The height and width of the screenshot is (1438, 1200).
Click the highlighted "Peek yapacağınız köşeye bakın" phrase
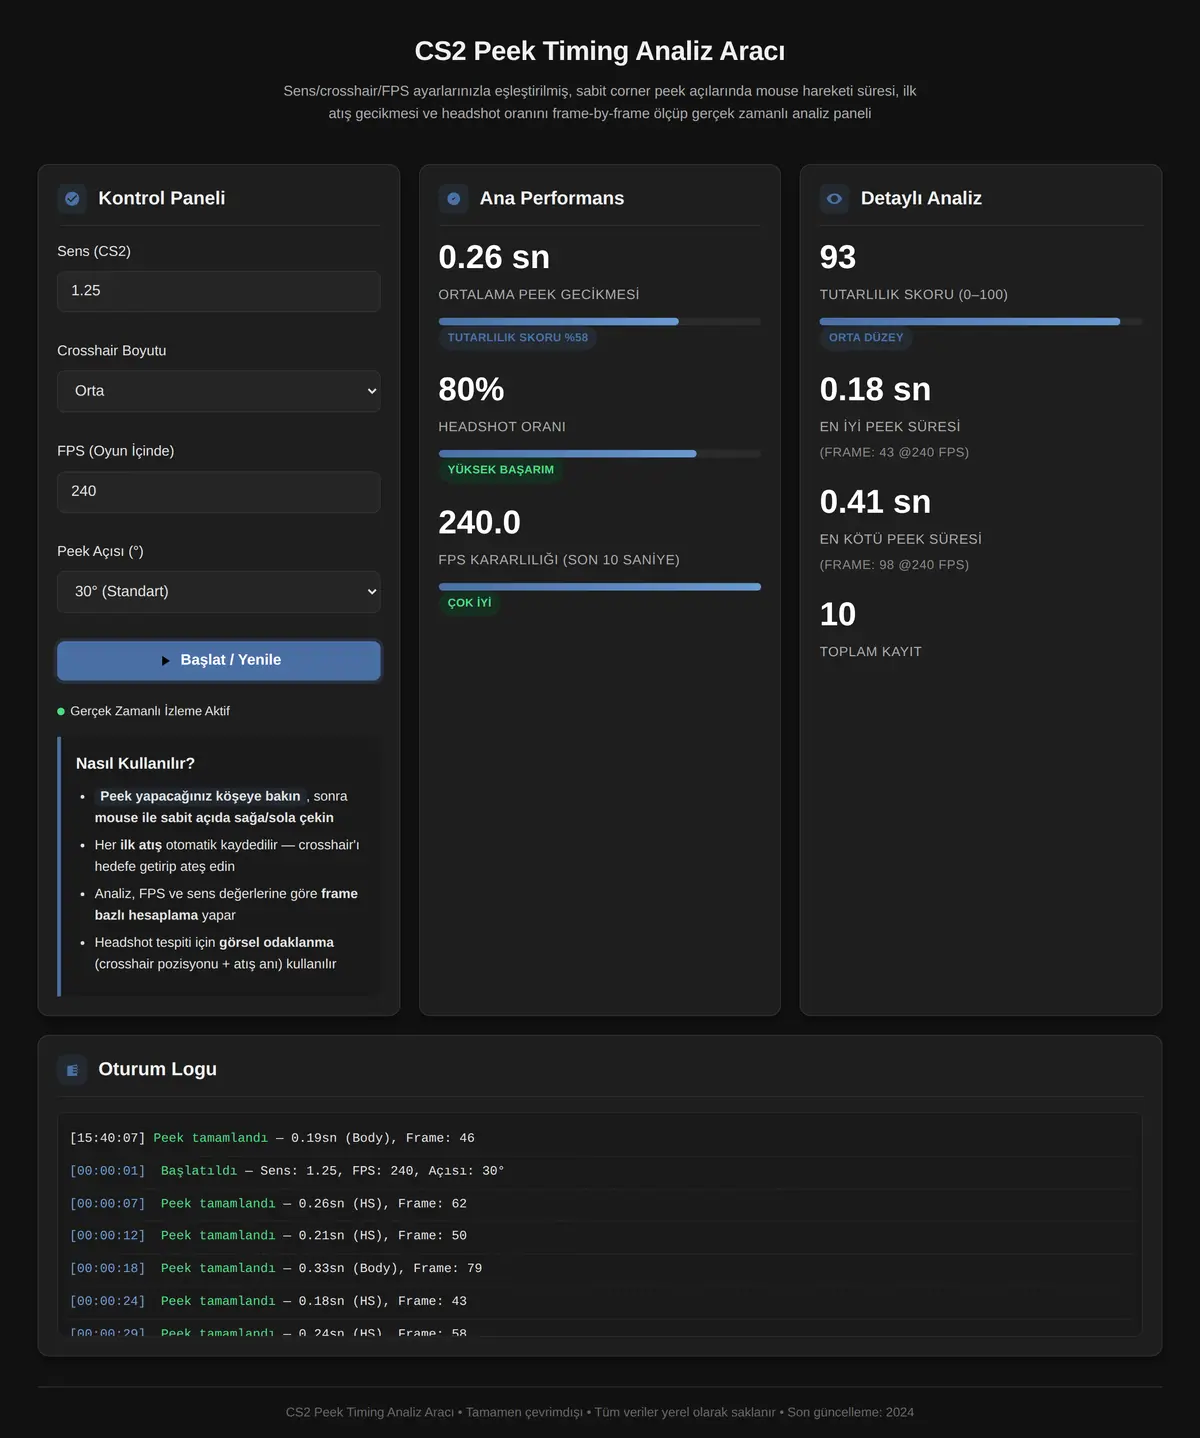click(200, 796)
